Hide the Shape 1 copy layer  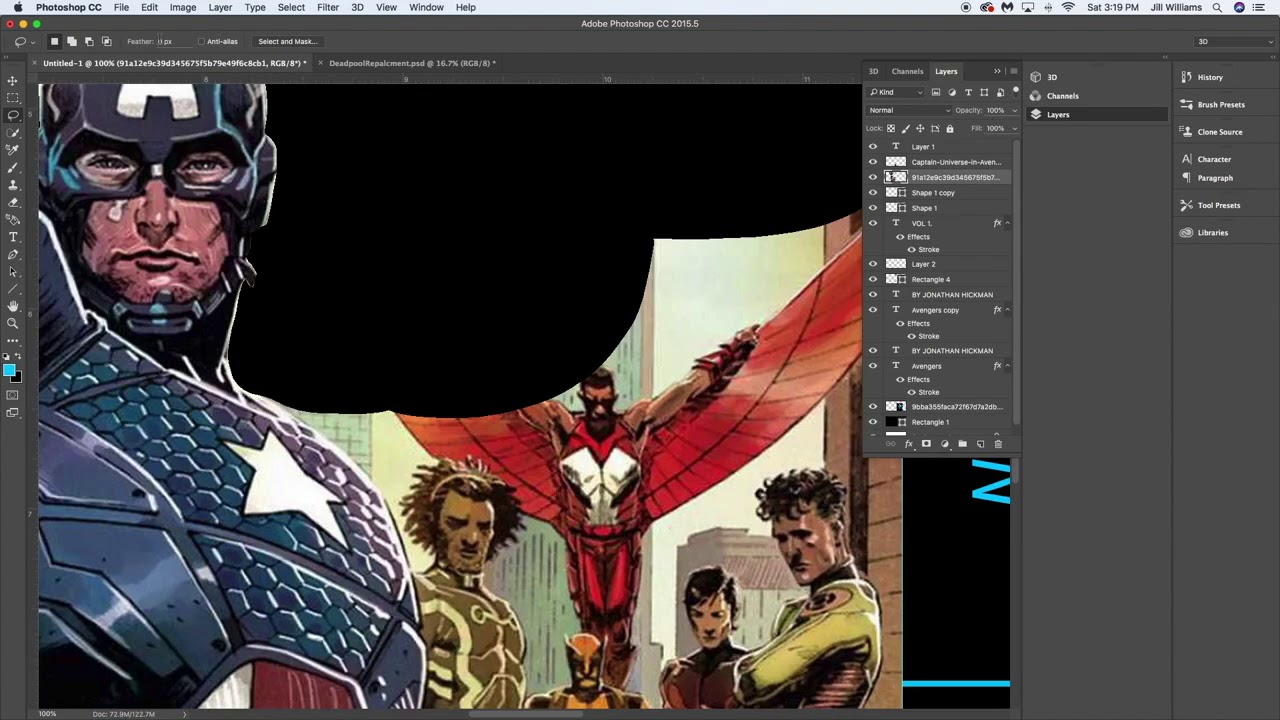coord(873,192)
